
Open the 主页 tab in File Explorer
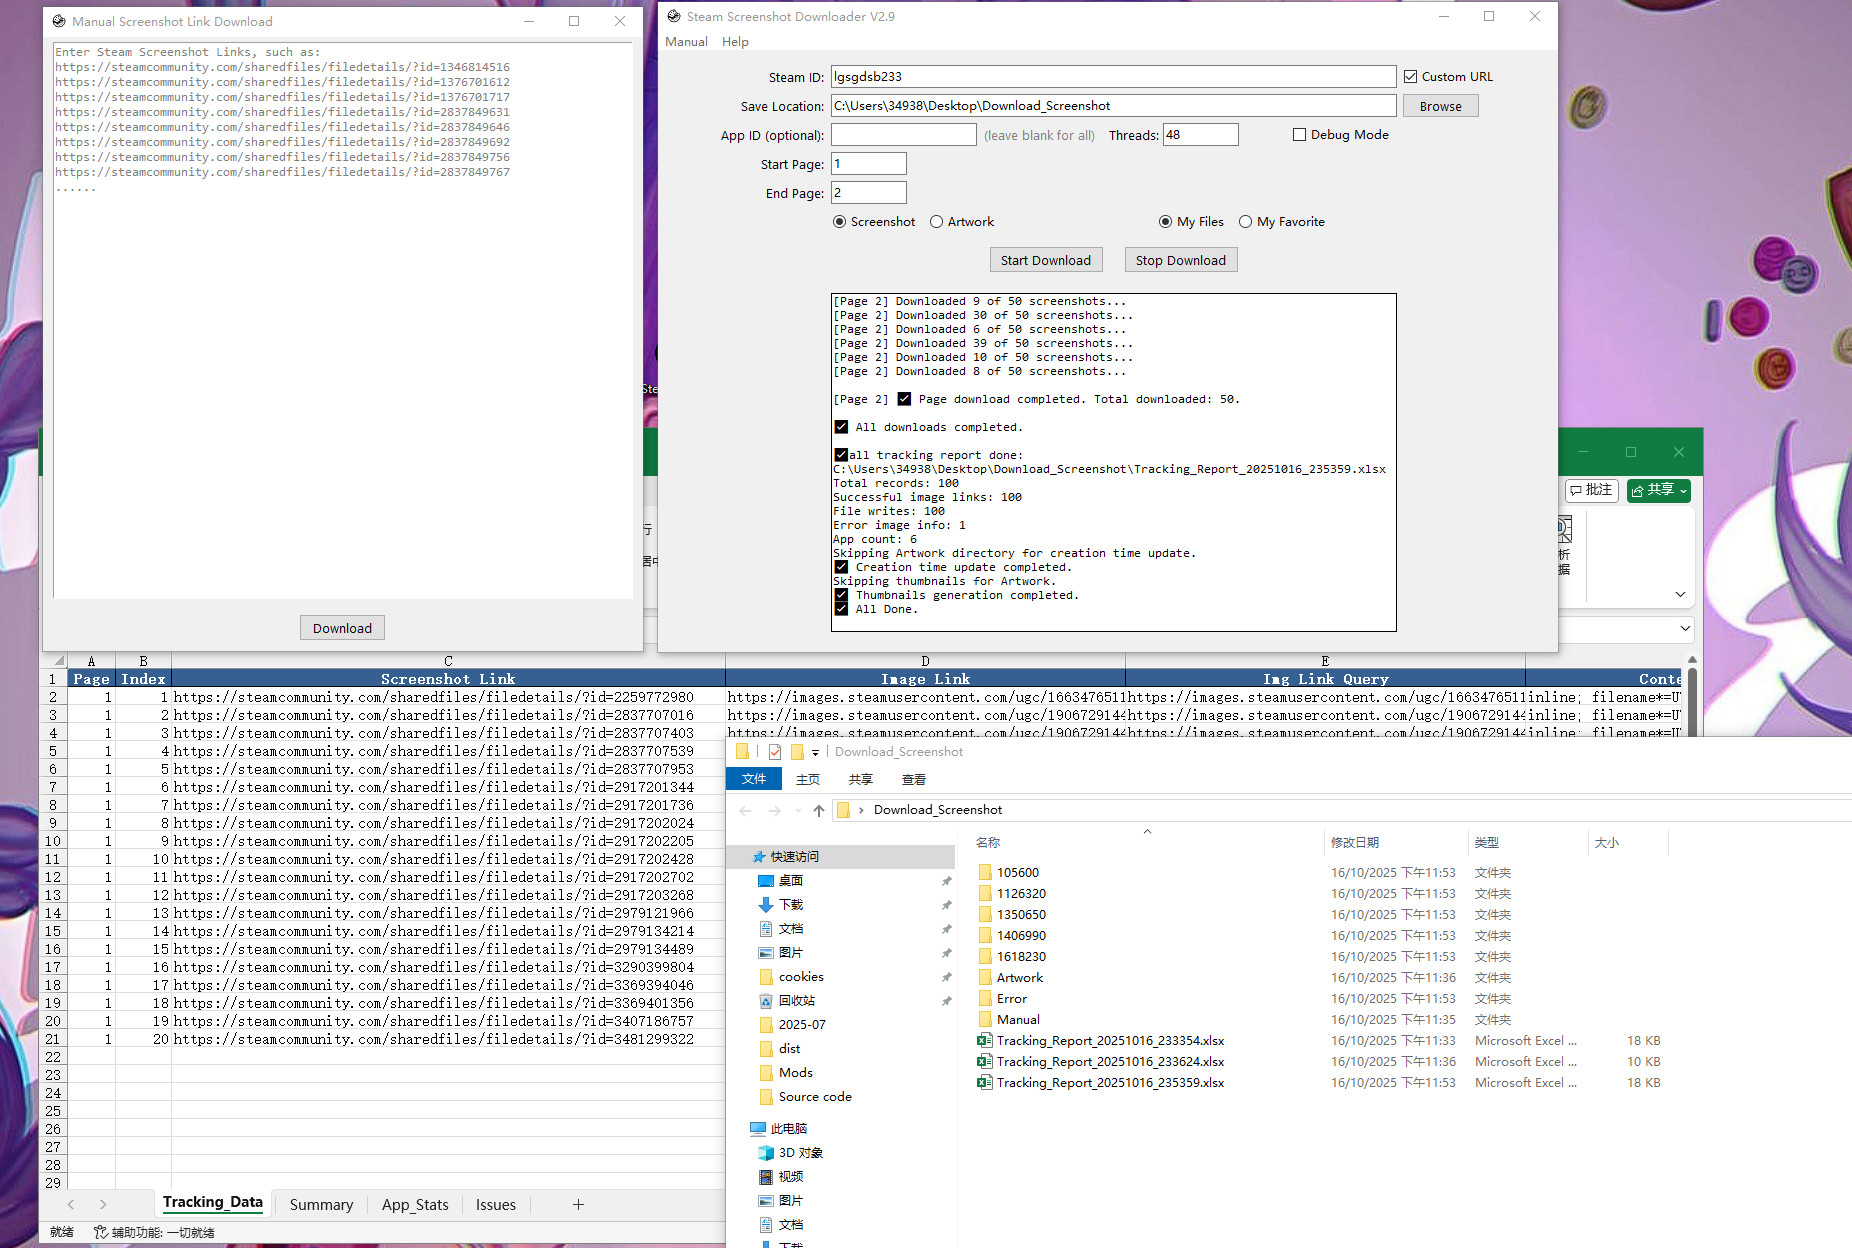click(808, 779)
